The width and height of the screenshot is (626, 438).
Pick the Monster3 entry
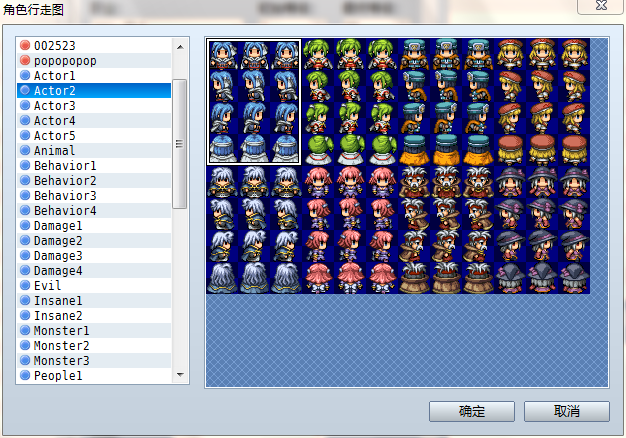(x=94, y=361)
